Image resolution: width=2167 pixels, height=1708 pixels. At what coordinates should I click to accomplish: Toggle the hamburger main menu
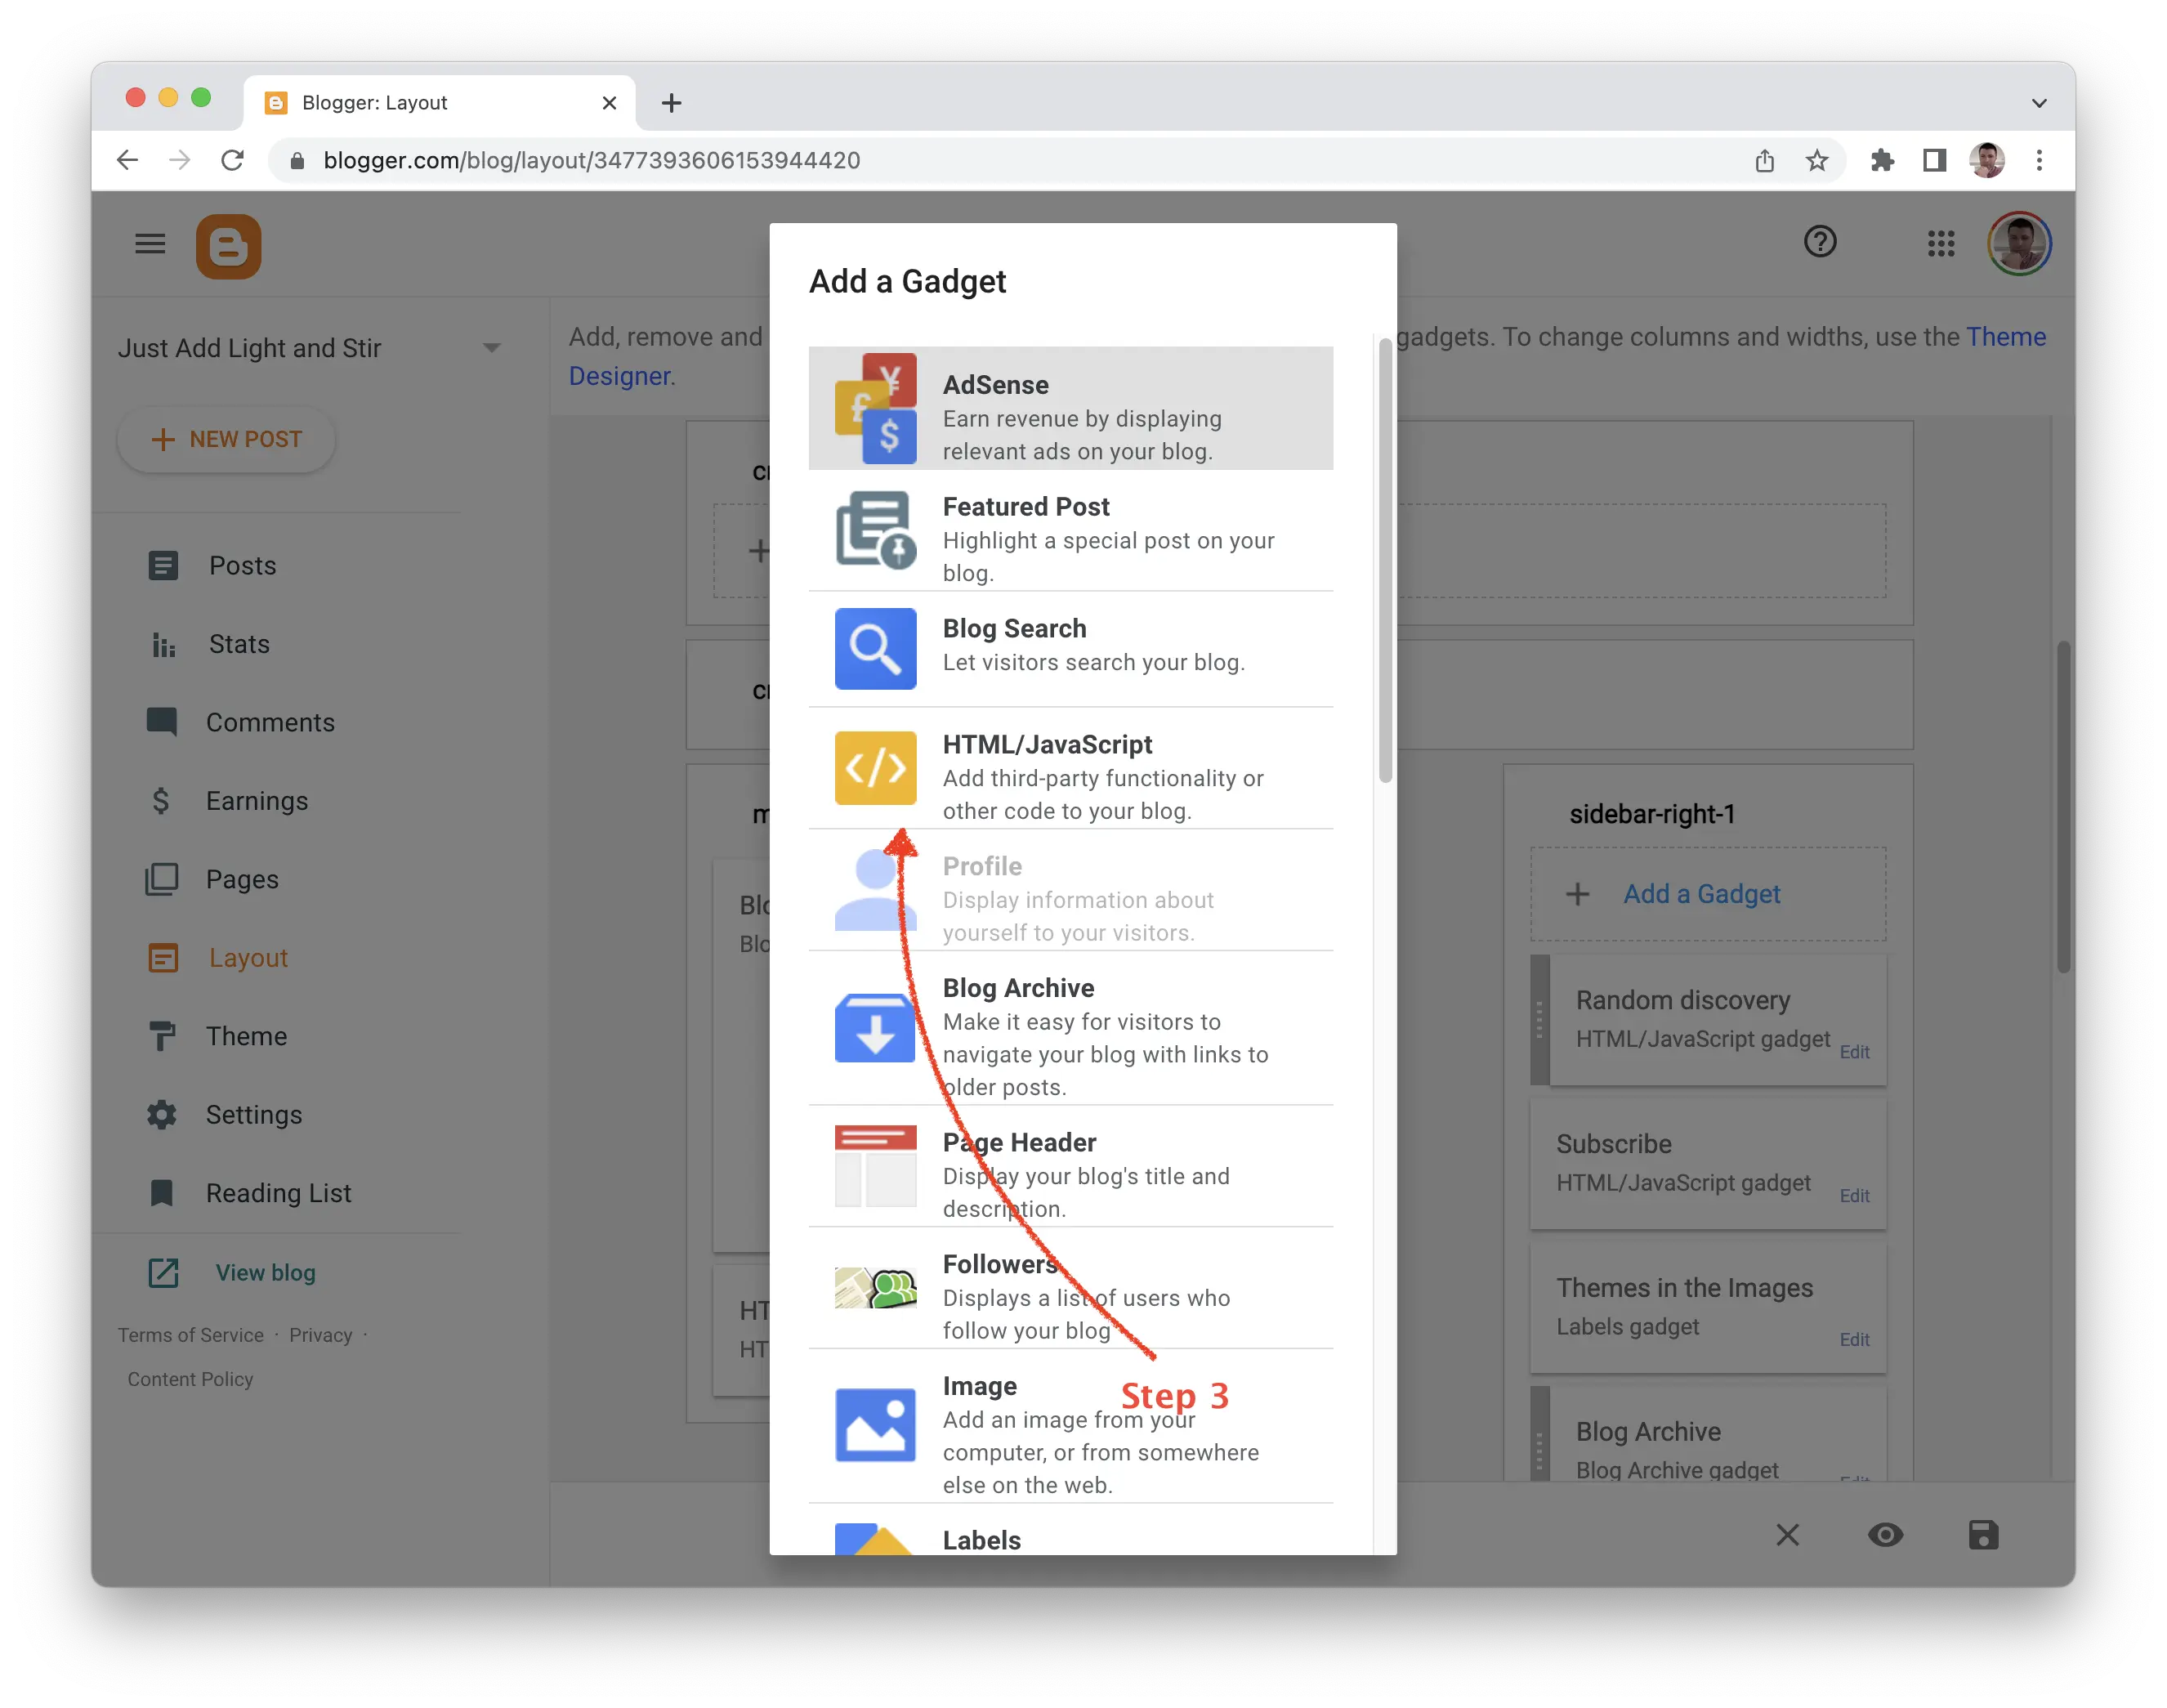pos(150,244)
